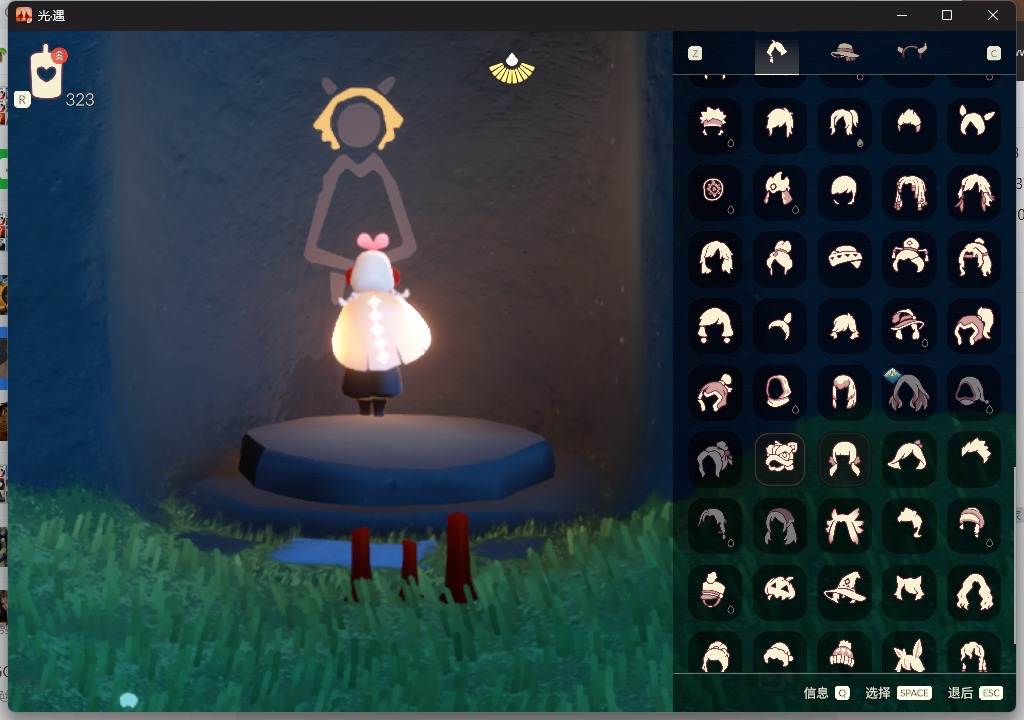Click the 退后 ESC back button

tap(974, 693)
